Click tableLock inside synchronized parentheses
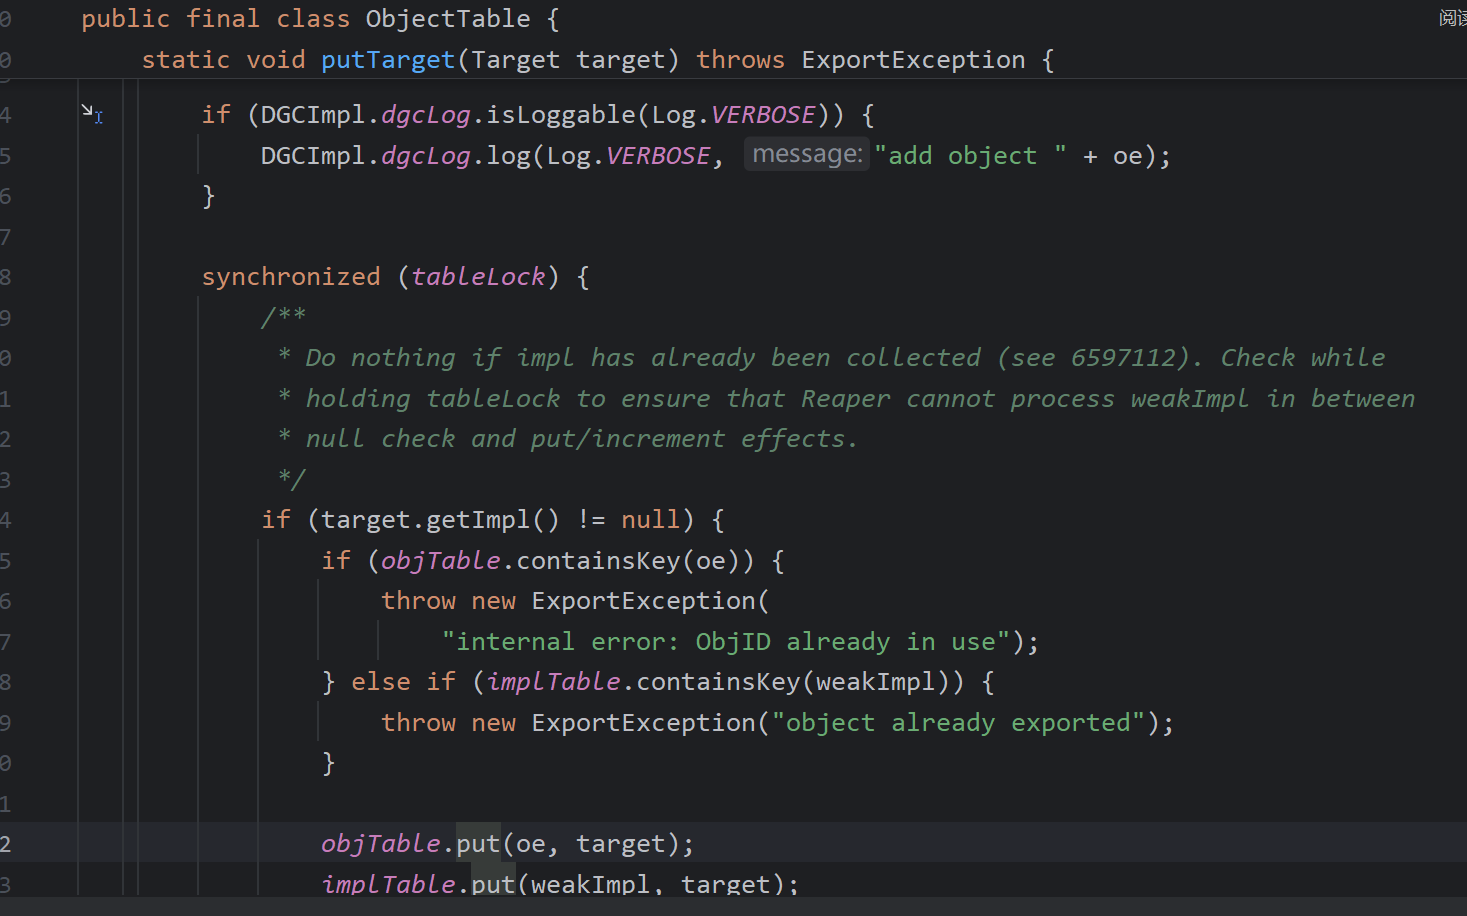Viewport: 1467px width, 916px height. pyautogui.click(x=478, y=277)
